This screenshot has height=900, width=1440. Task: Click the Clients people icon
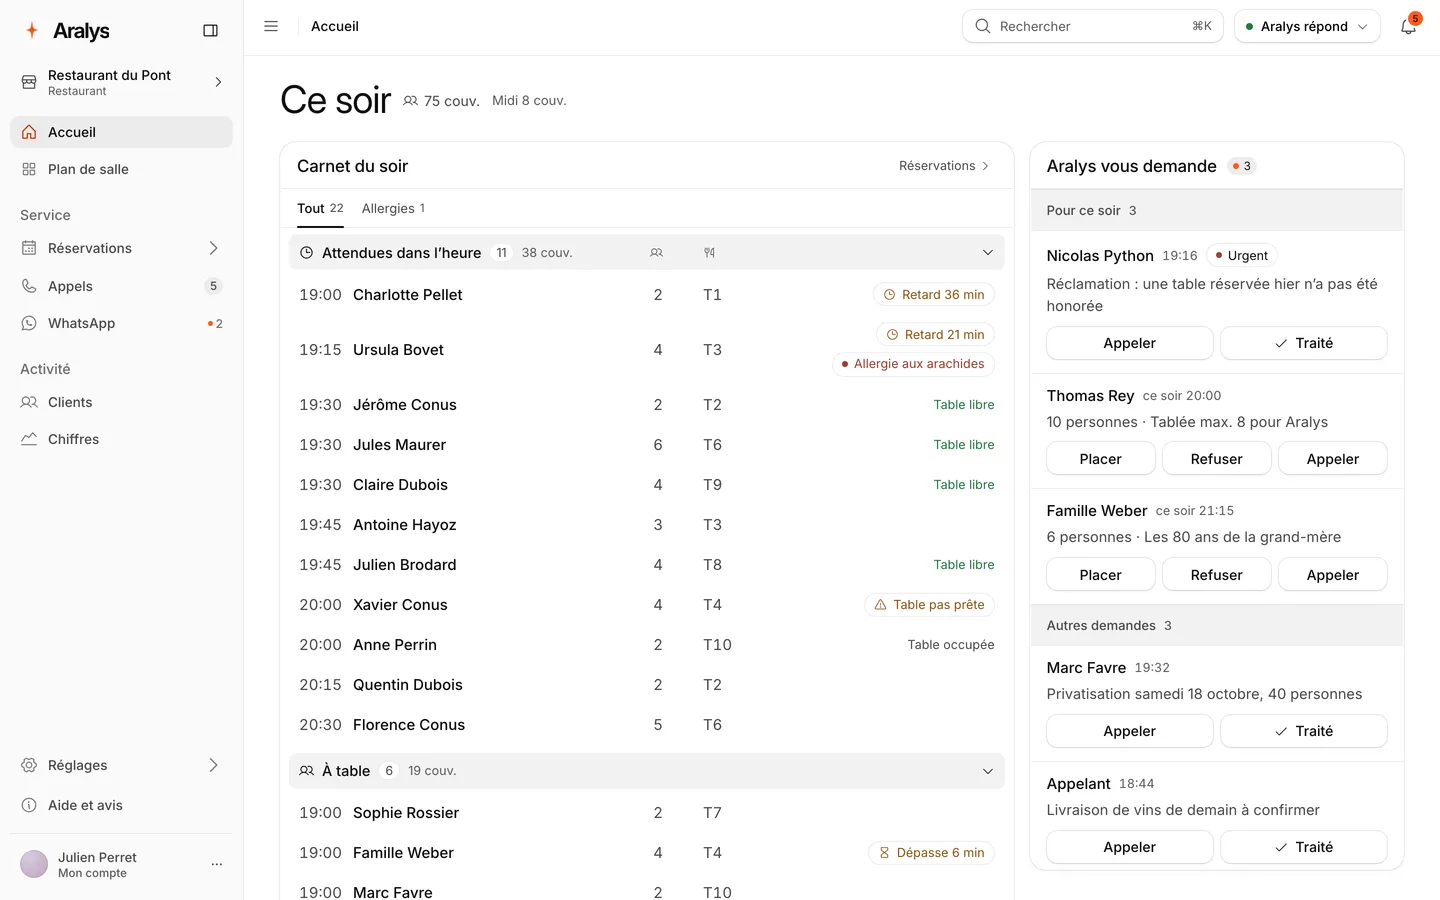pyautogui.click(x=29, y=402)
